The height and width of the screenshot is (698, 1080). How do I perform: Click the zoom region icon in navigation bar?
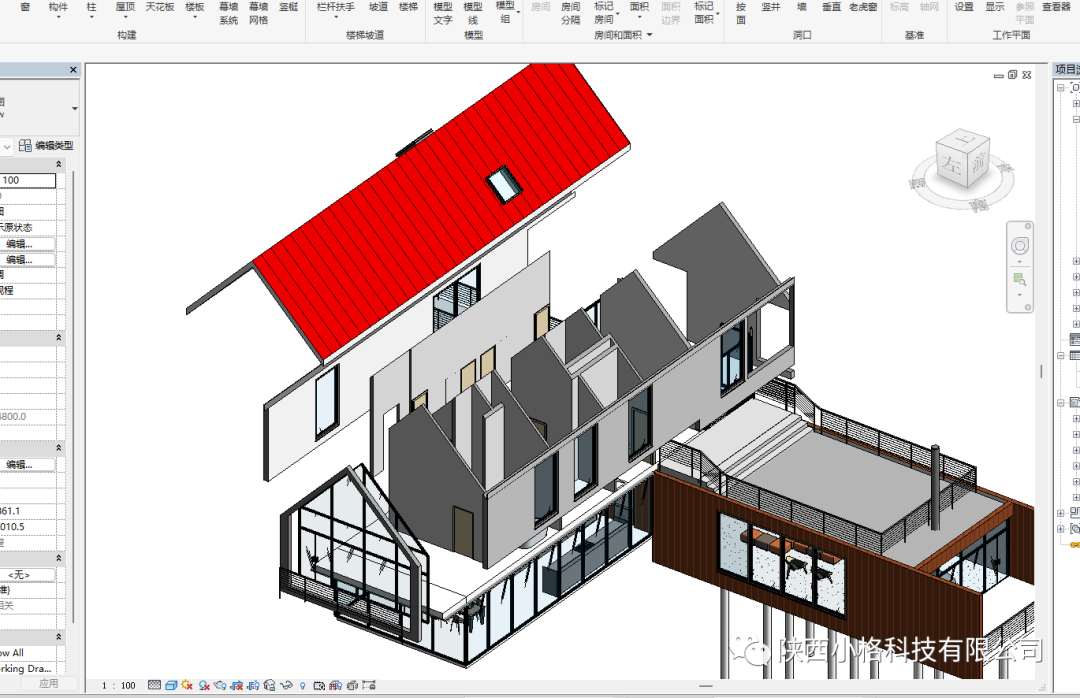pyautogui.click(x=1020, y=279)
